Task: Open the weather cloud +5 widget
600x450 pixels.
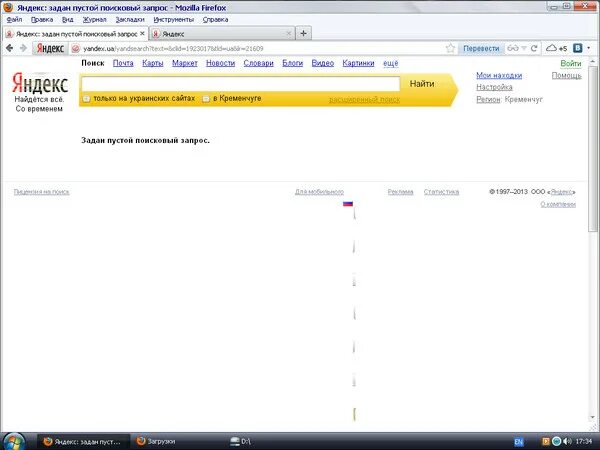Action: 556,48
